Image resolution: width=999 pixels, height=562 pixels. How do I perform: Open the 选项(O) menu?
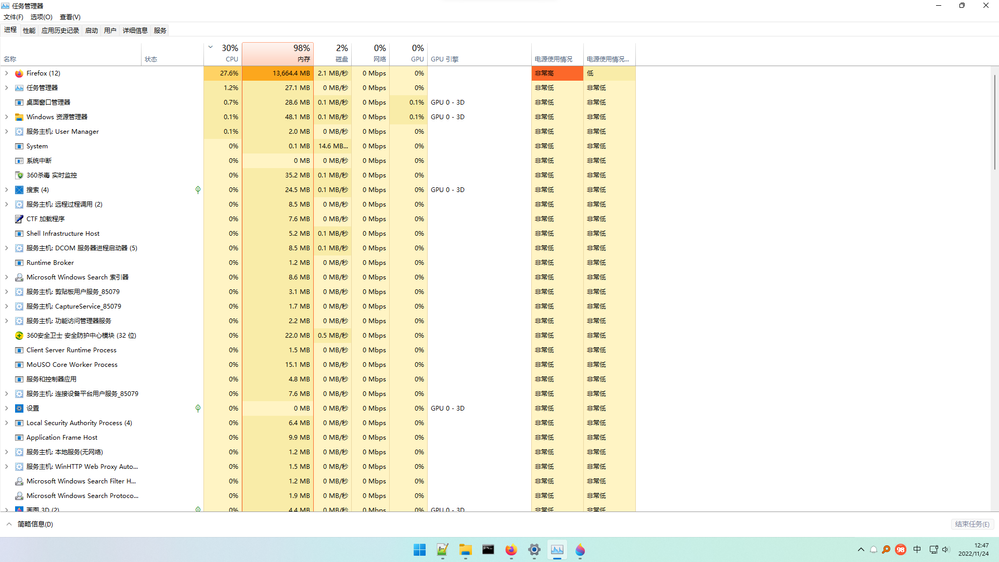(x=41, y=17)
